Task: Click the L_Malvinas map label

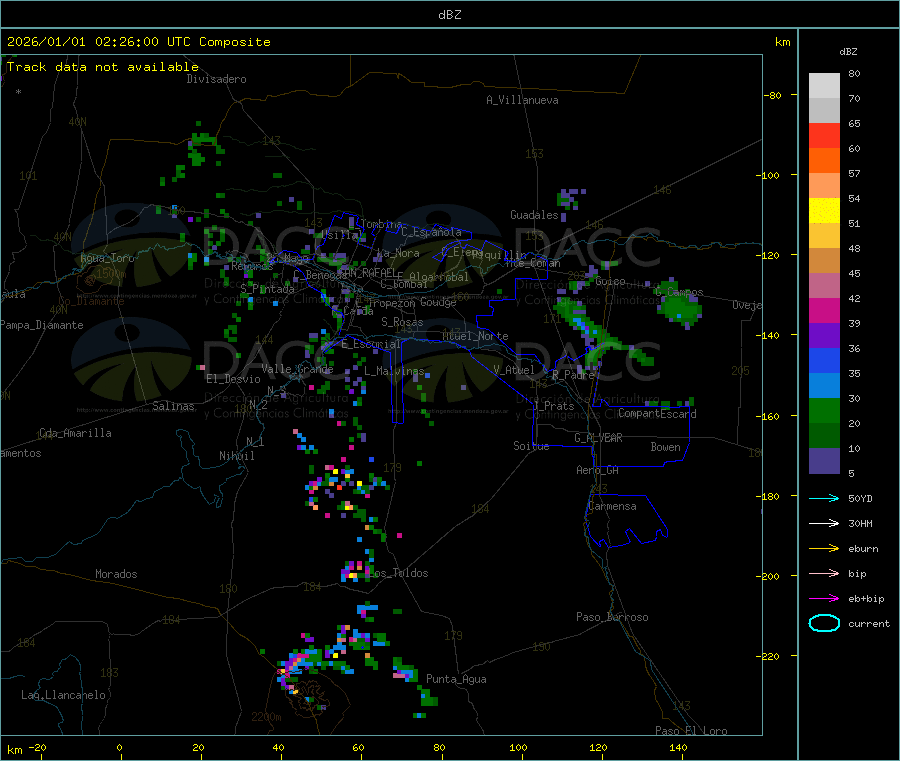Action: coord(394,371)
